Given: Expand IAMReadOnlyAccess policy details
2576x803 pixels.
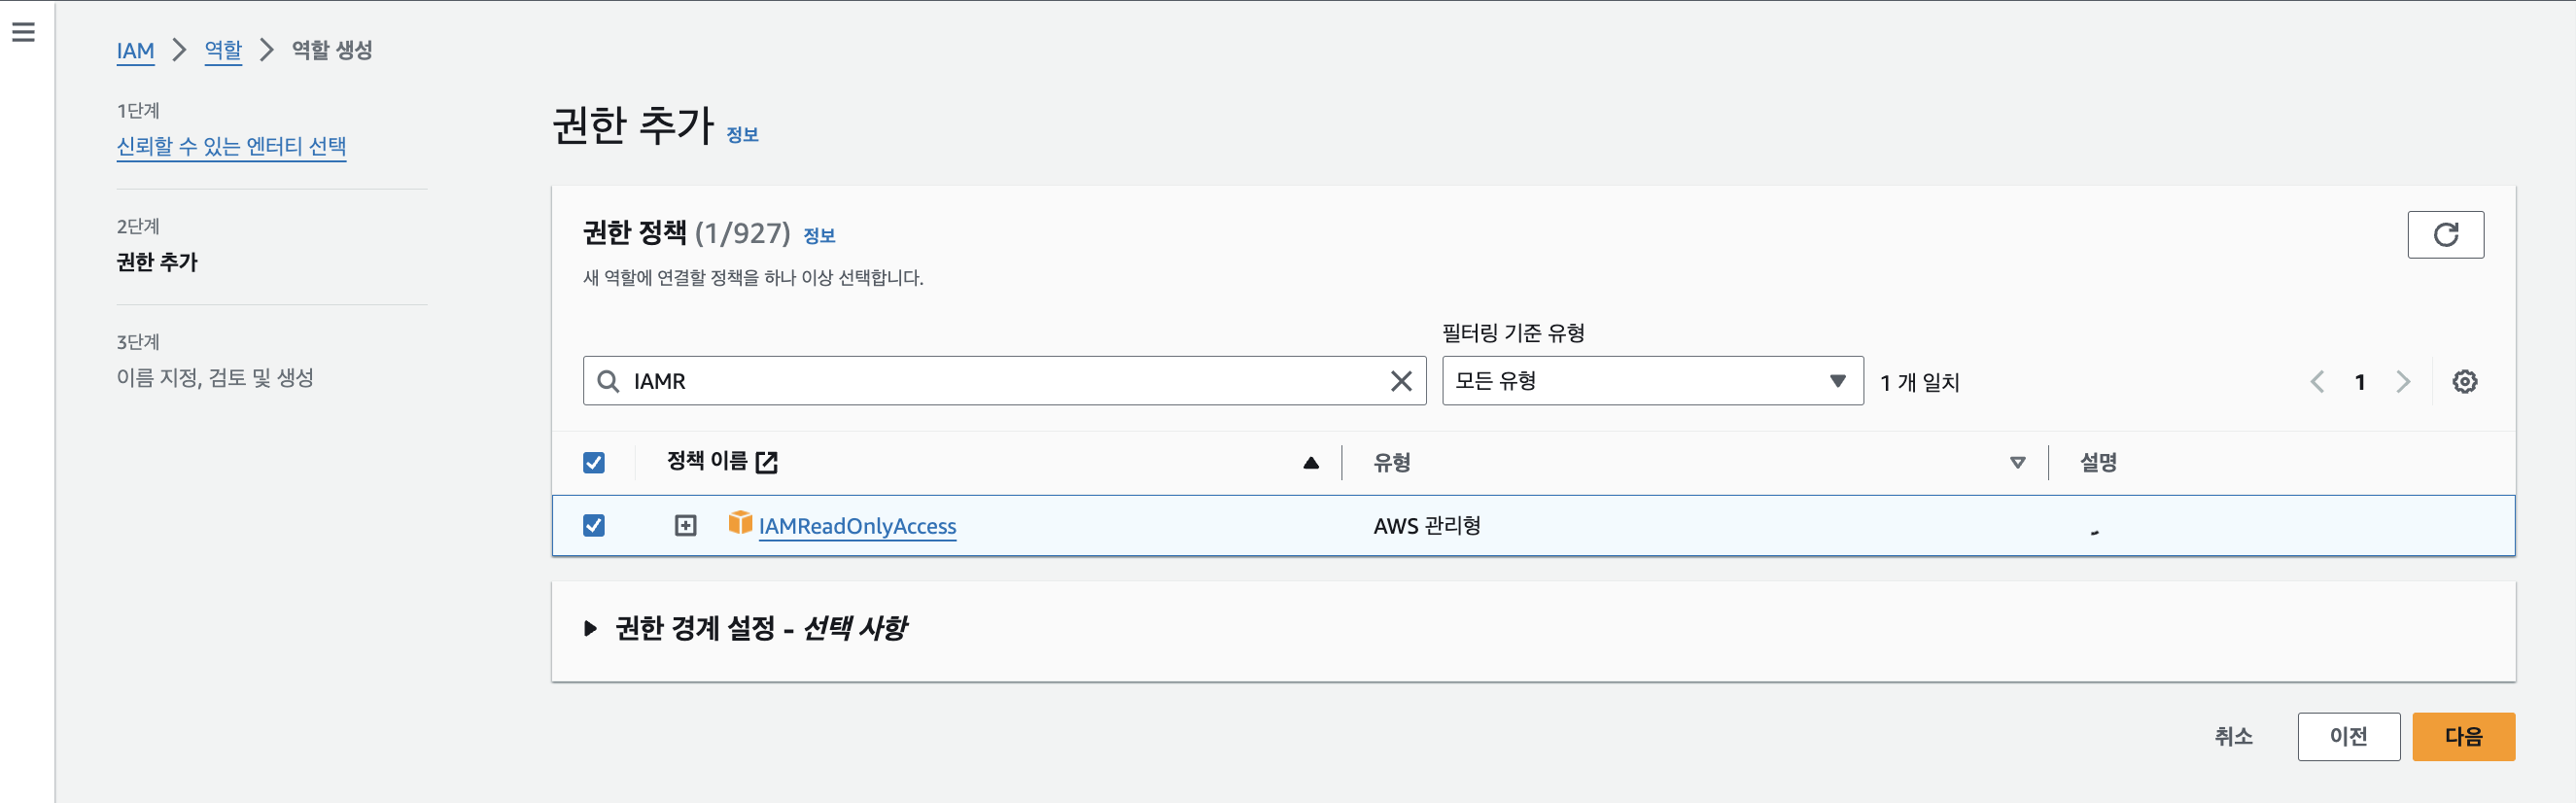Looking at the screenshot, I should 685,525.
